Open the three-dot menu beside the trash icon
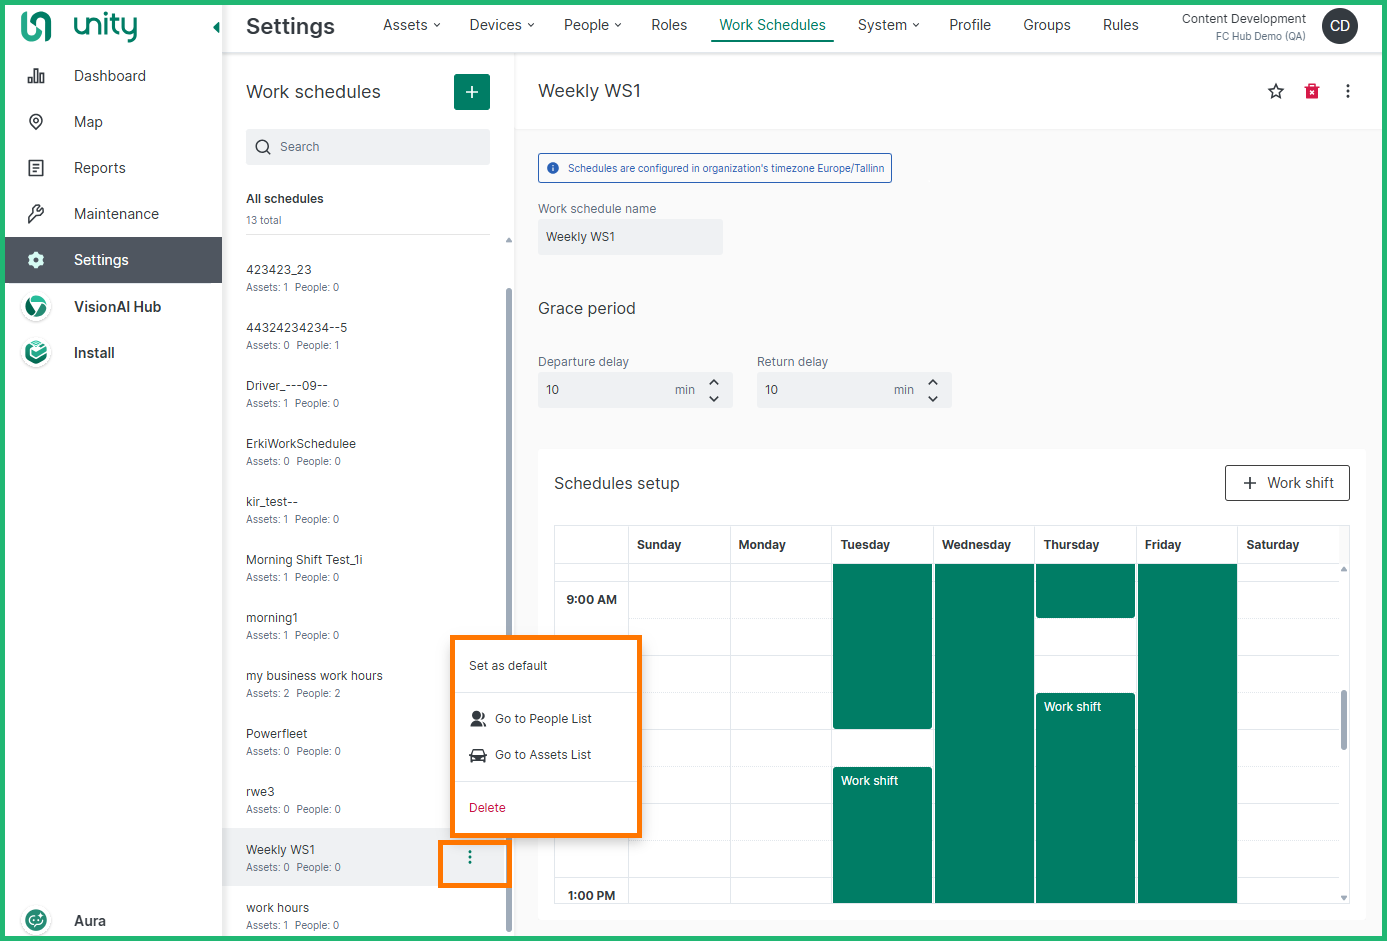Screen dimensions: 1387x941 click(1348, 92)
